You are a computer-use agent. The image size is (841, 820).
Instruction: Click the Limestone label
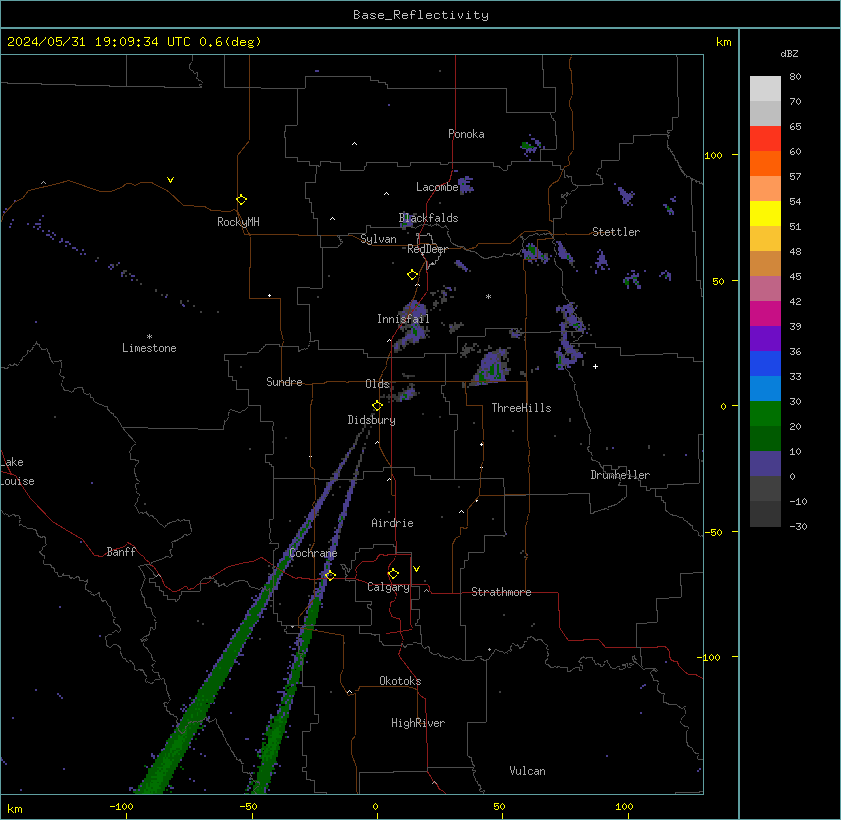click(x=149, y=348)
